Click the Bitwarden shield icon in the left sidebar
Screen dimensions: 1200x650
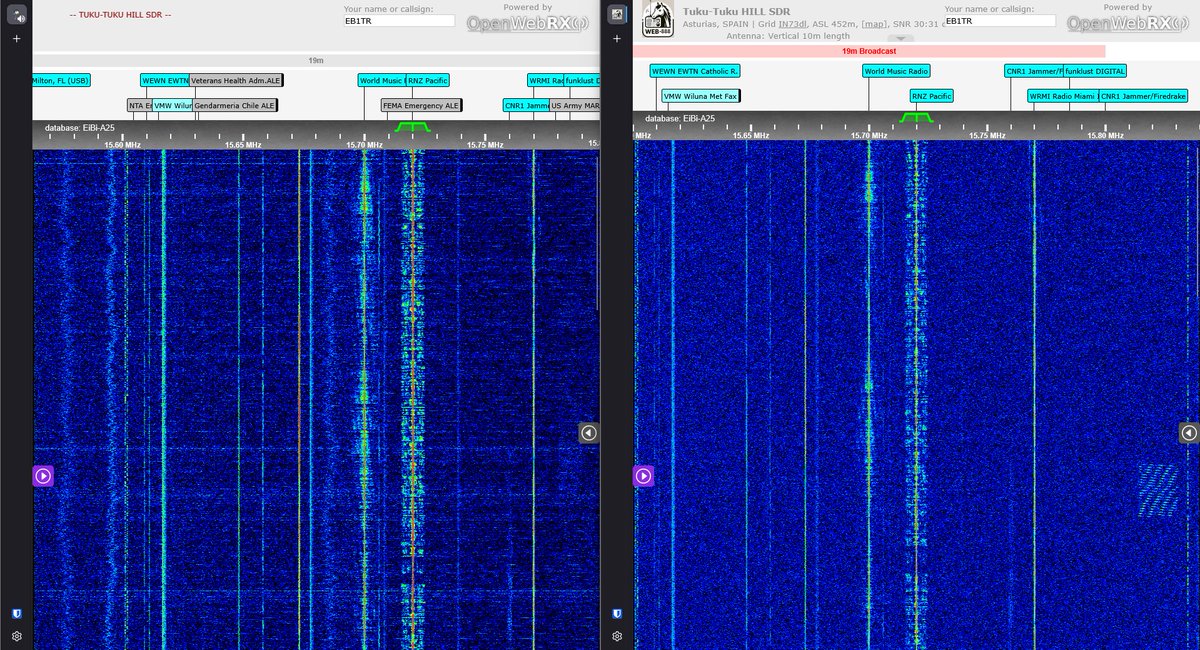[15, 611]
